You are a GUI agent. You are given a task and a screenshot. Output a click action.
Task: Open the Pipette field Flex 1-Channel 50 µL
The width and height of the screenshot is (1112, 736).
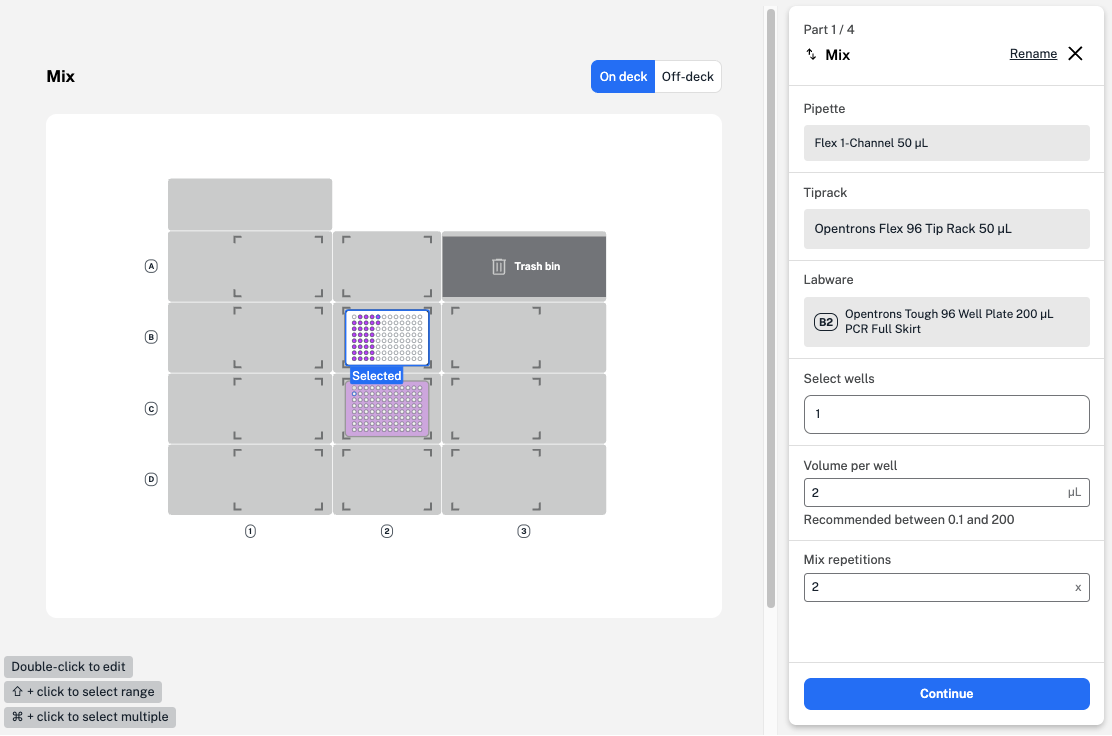coord(946,143)
